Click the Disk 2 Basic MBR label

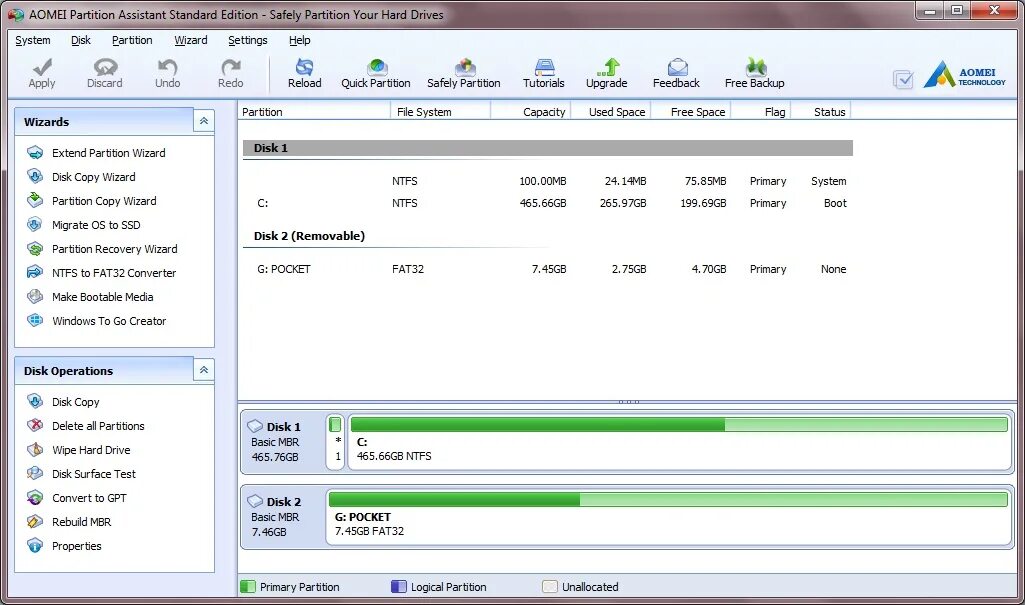point(275,517)
